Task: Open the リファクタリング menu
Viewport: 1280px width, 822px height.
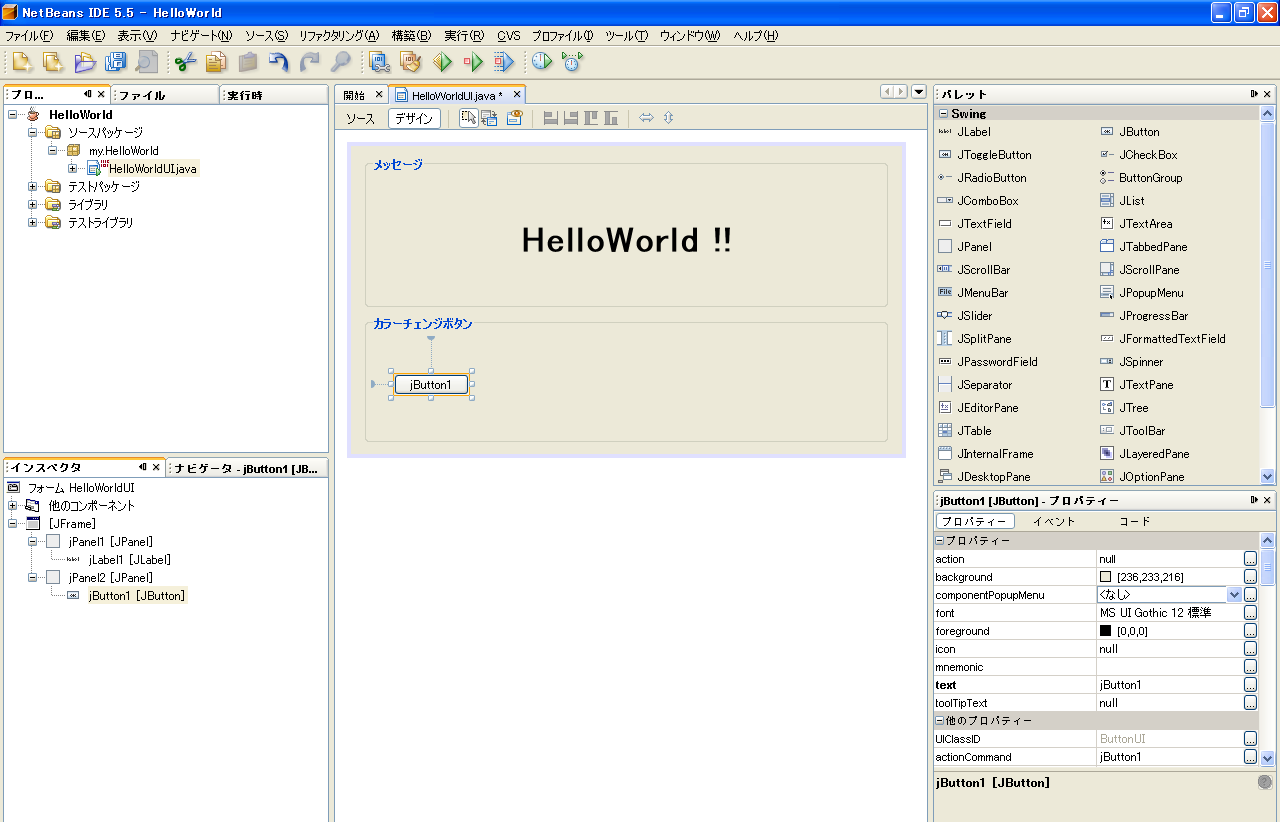Action: [x=339, y=36]
